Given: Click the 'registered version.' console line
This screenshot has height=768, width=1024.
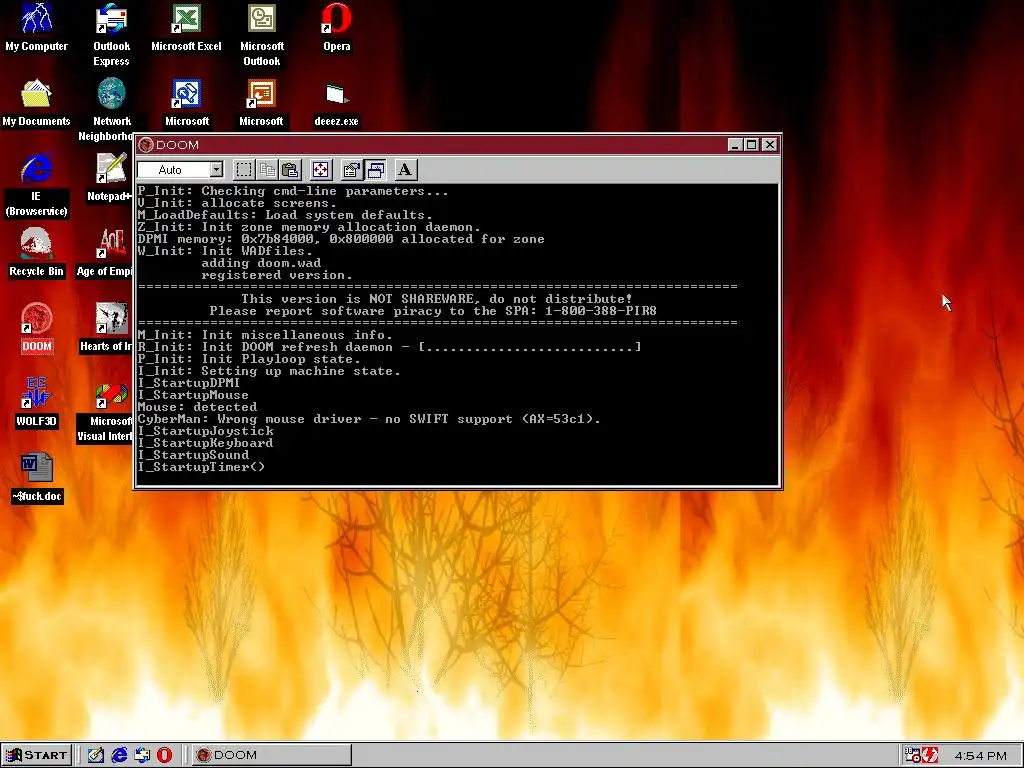Looking at the screenshot, I should tap(276, 275).
